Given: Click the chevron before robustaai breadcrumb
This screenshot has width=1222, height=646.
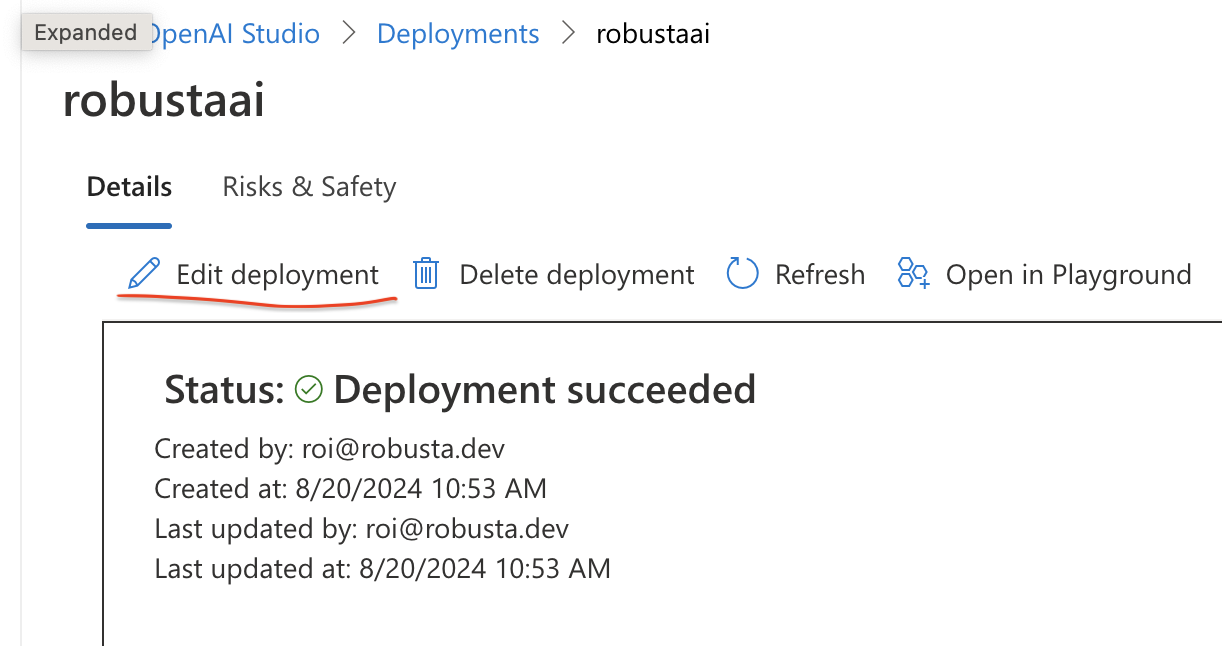Looking at the screenshot, I should click(x=569, y=33).
